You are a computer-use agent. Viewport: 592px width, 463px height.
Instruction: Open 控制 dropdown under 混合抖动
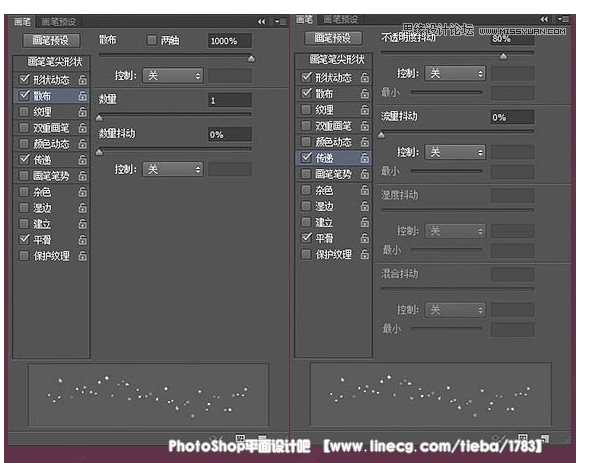point(455,310)
